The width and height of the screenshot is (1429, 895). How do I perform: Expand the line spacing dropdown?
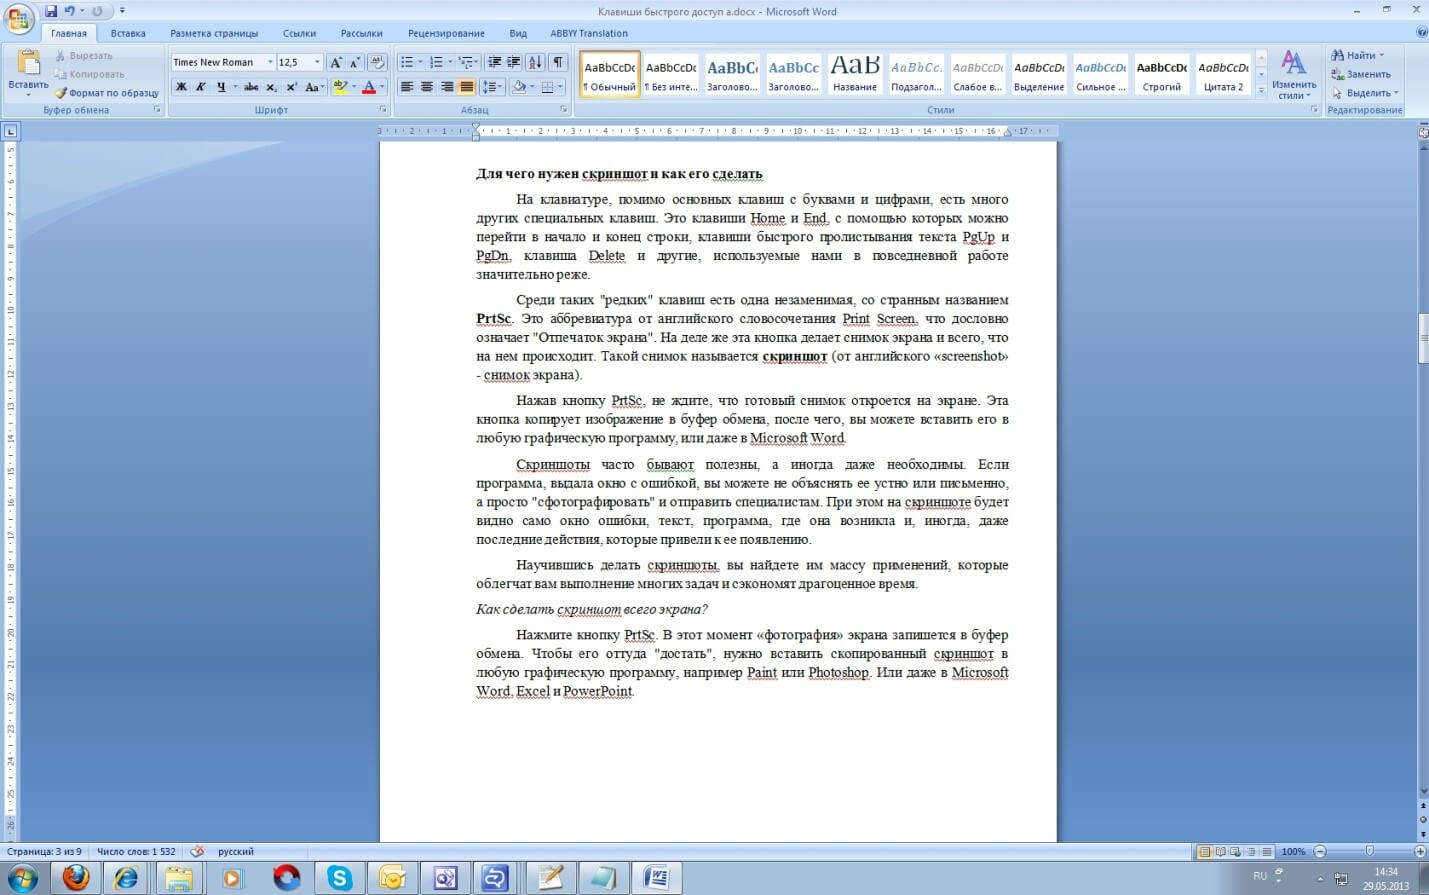499,87
